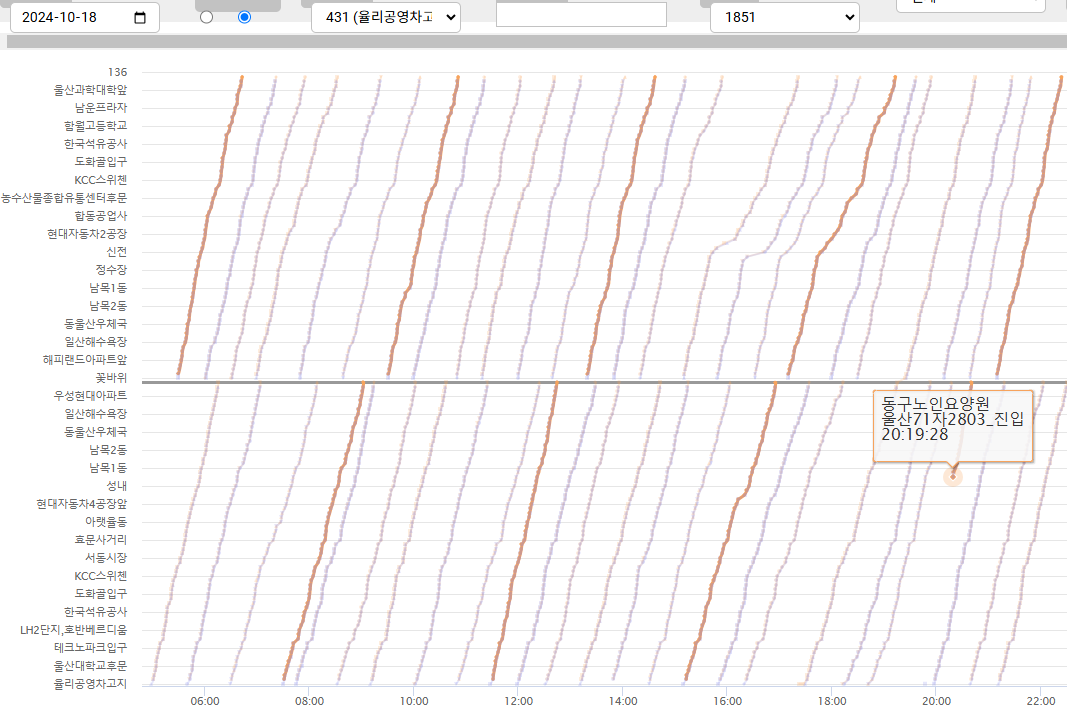1067x714 pixels.
Task: Click the 효문사거리 stop label
Action: point(101,540)
